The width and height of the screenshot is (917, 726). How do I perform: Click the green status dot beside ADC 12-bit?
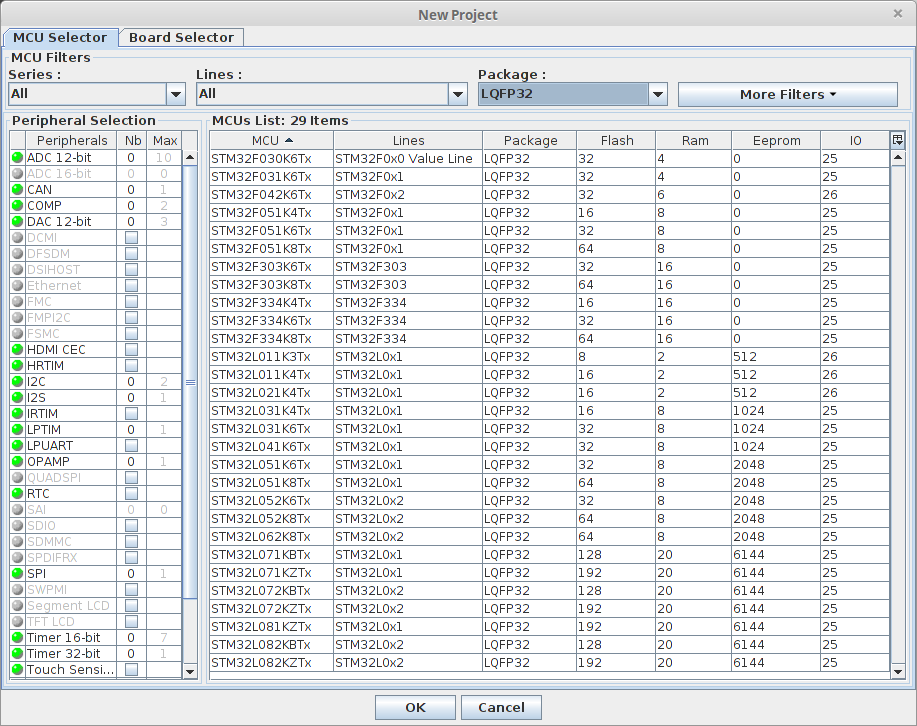(18, 157)
